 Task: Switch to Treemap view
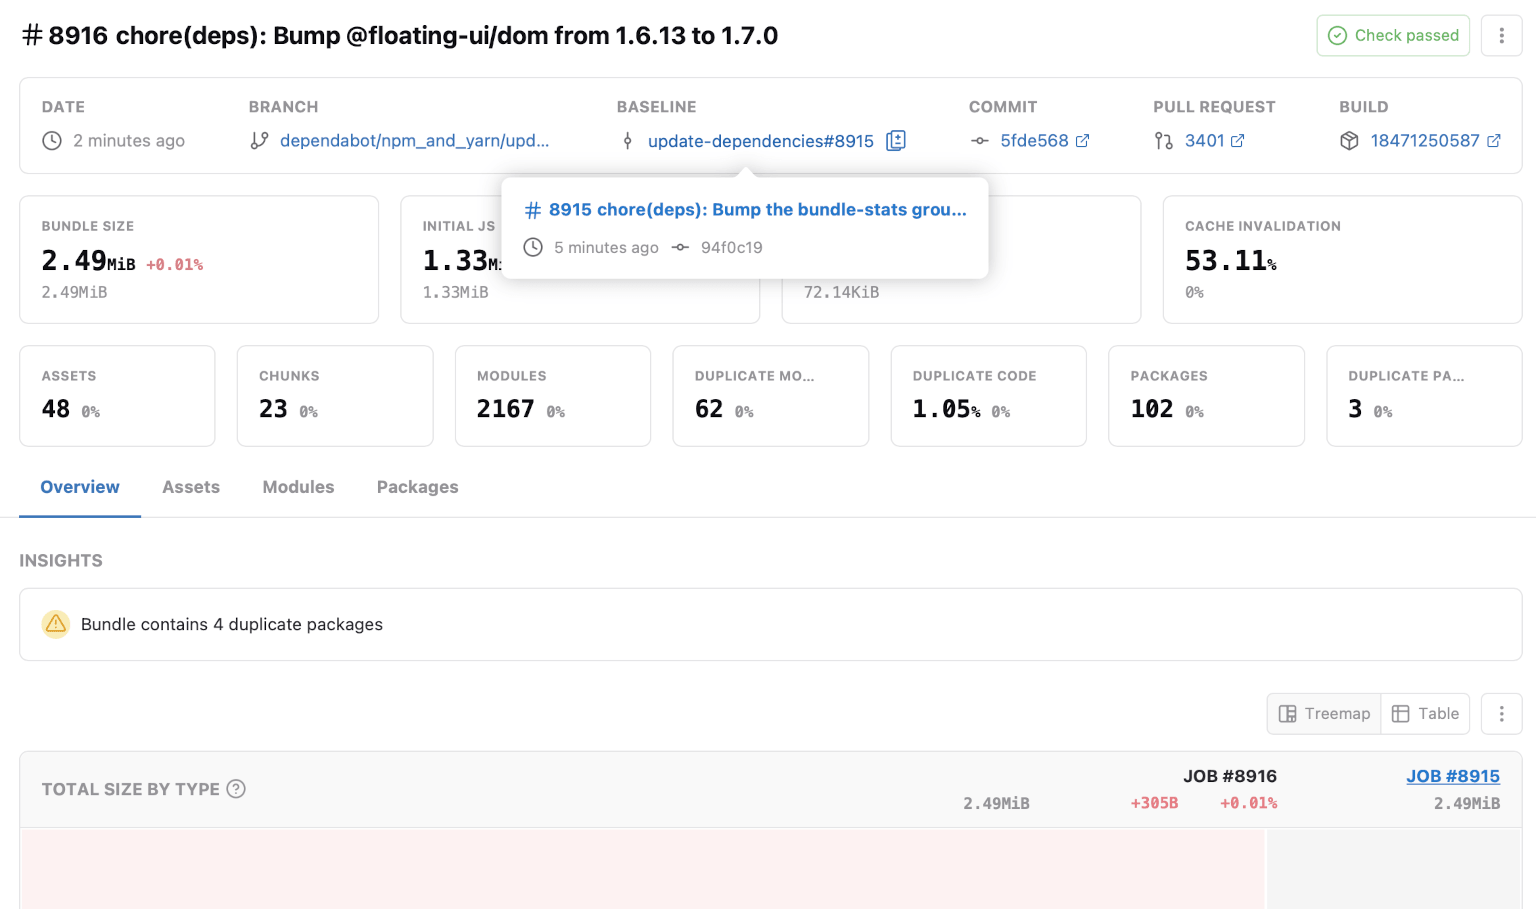[1324, 714]
